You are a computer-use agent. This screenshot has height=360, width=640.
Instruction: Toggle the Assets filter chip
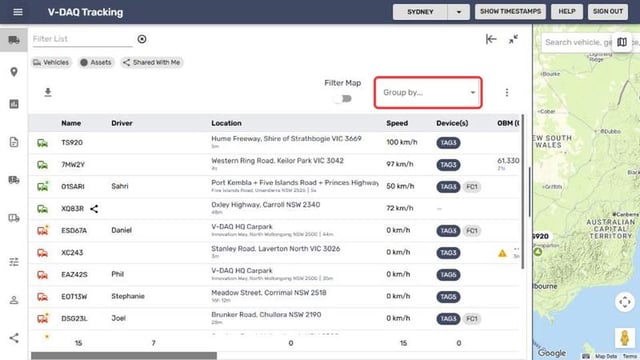pos(96,62)
